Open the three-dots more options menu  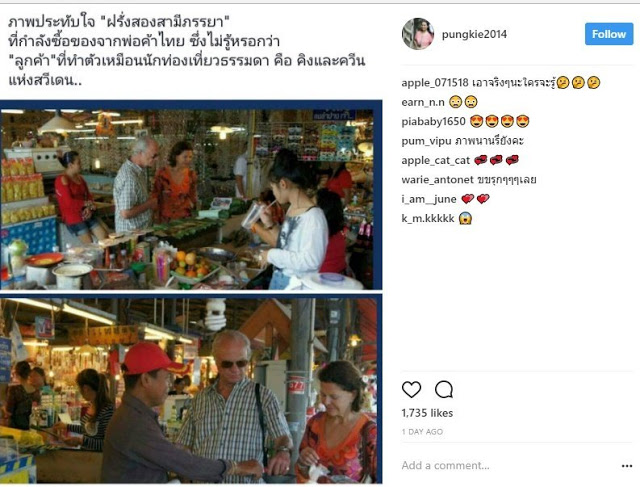(627, 466)
